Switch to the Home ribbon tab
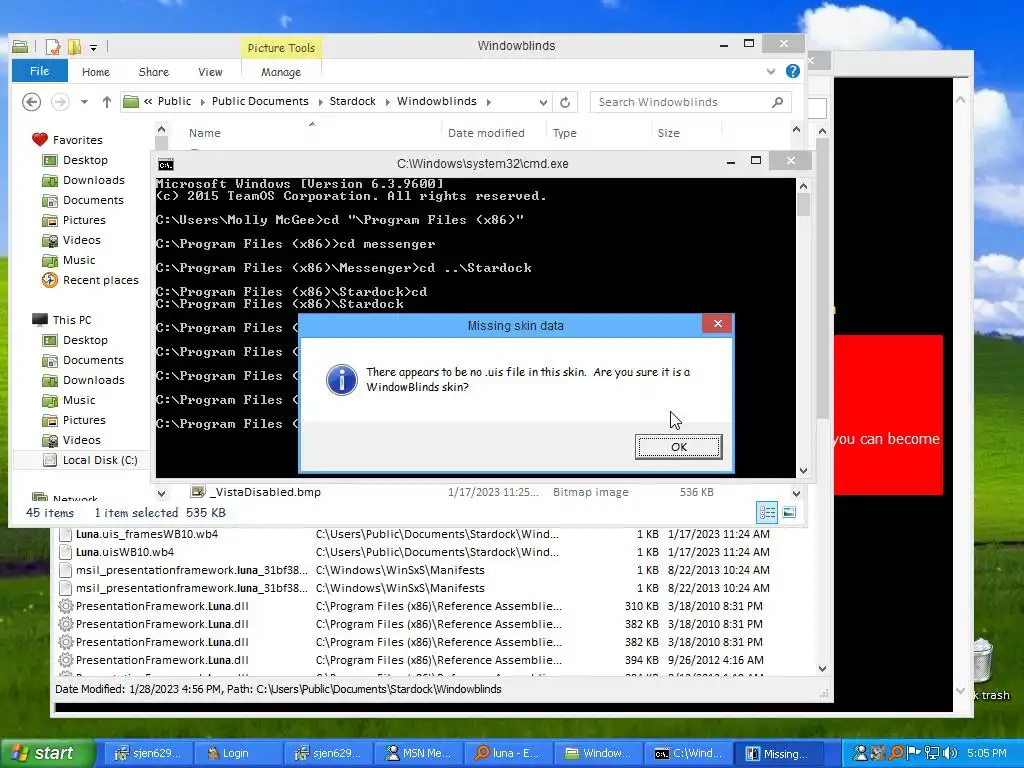1024x768 pixels. point(96,72)
